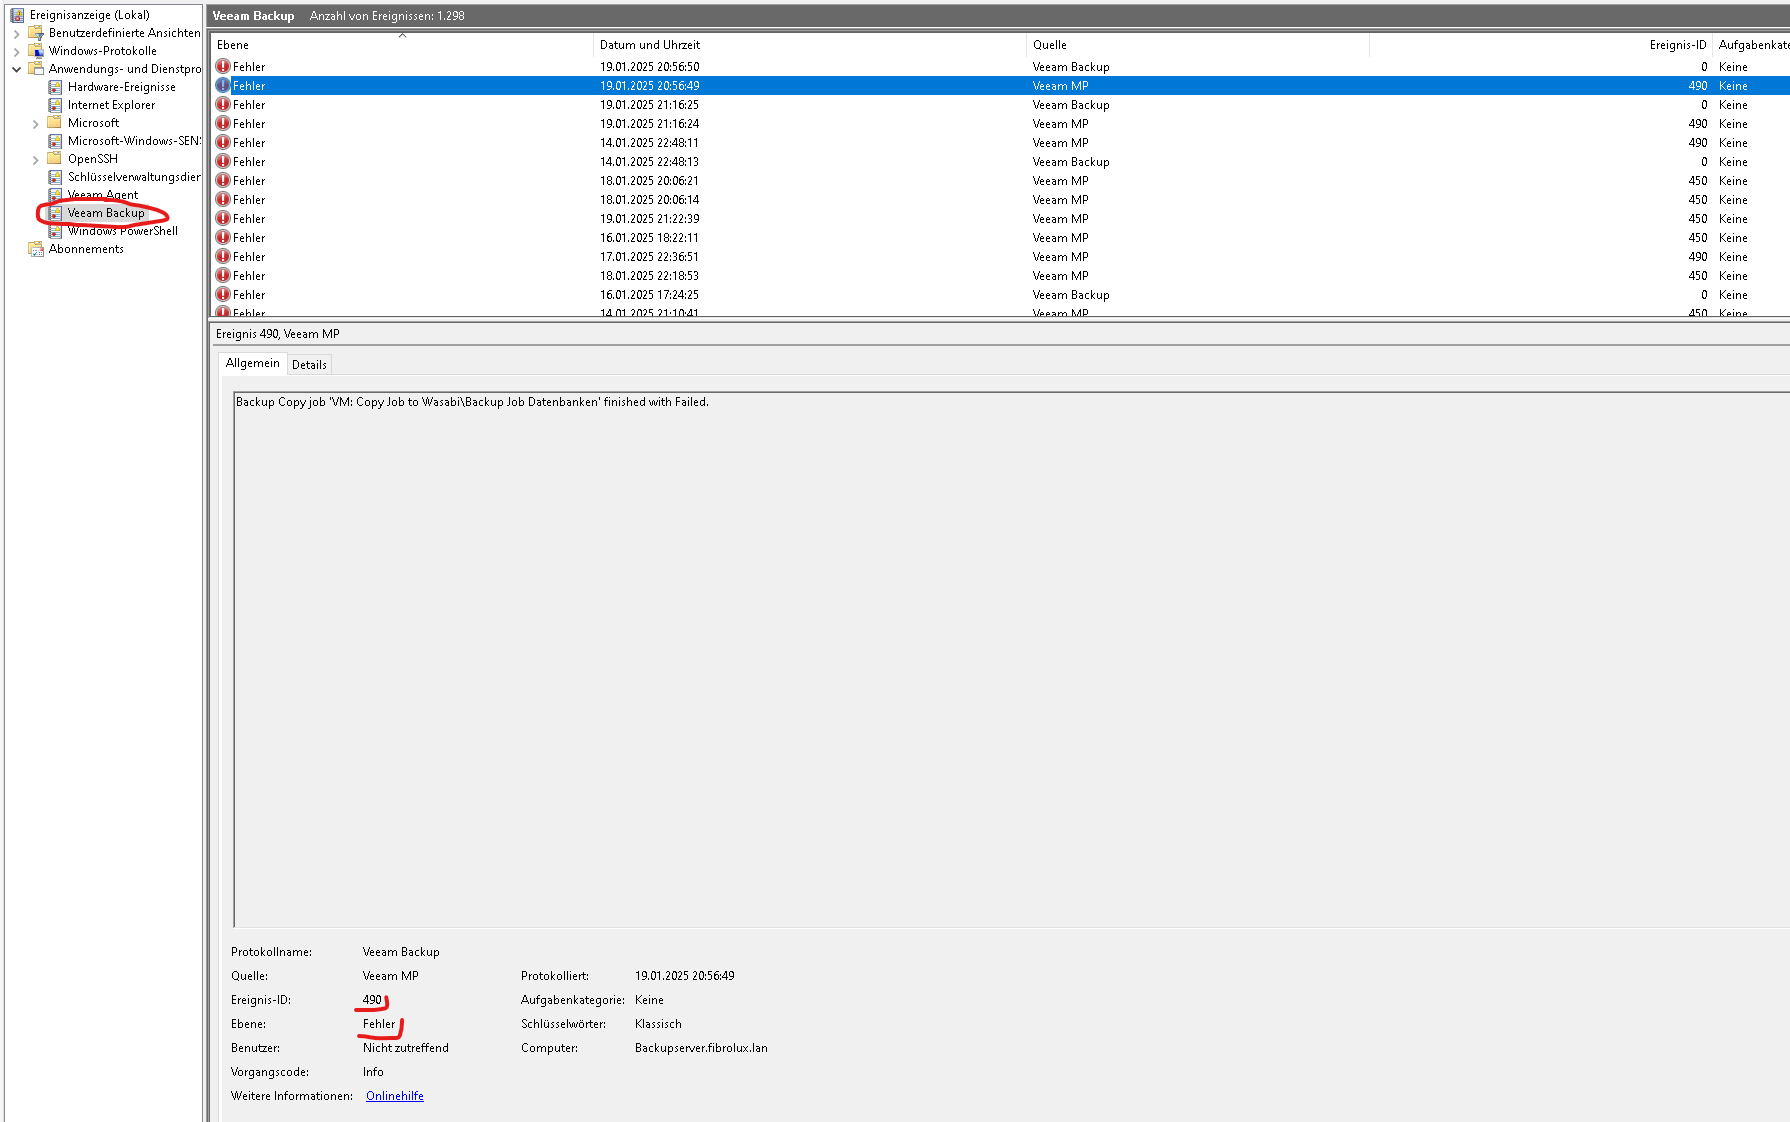Open the Details tab
Screen dimensions: 1790x1122
309,365
